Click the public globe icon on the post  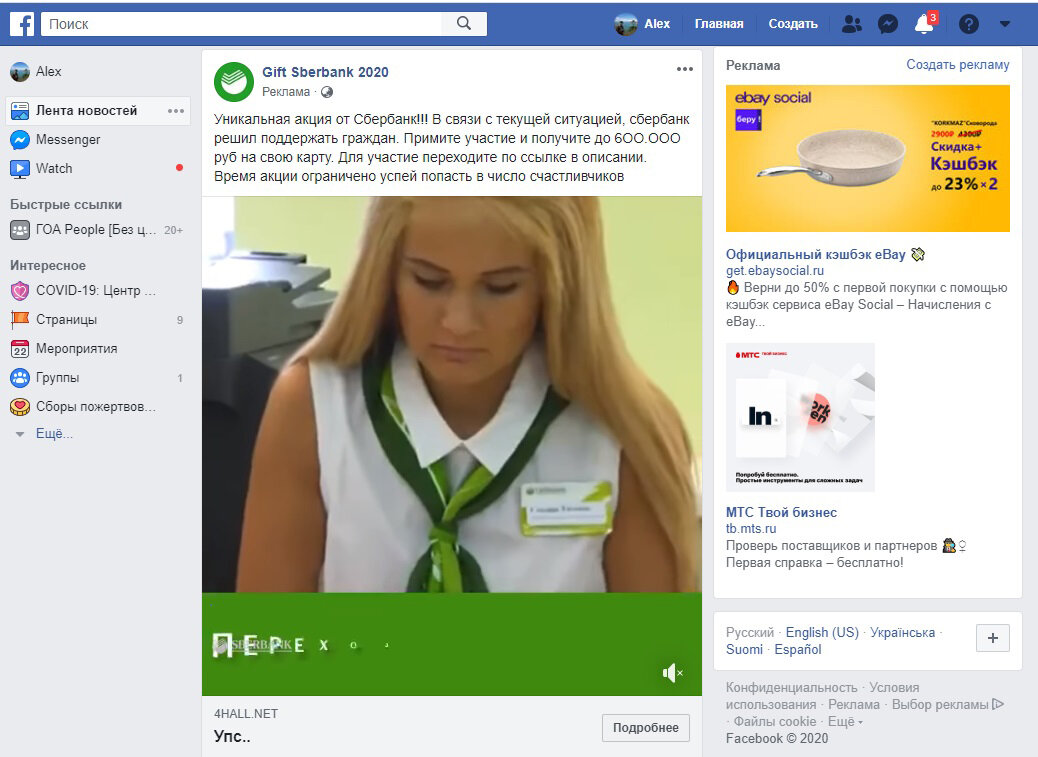coord(326,92)
